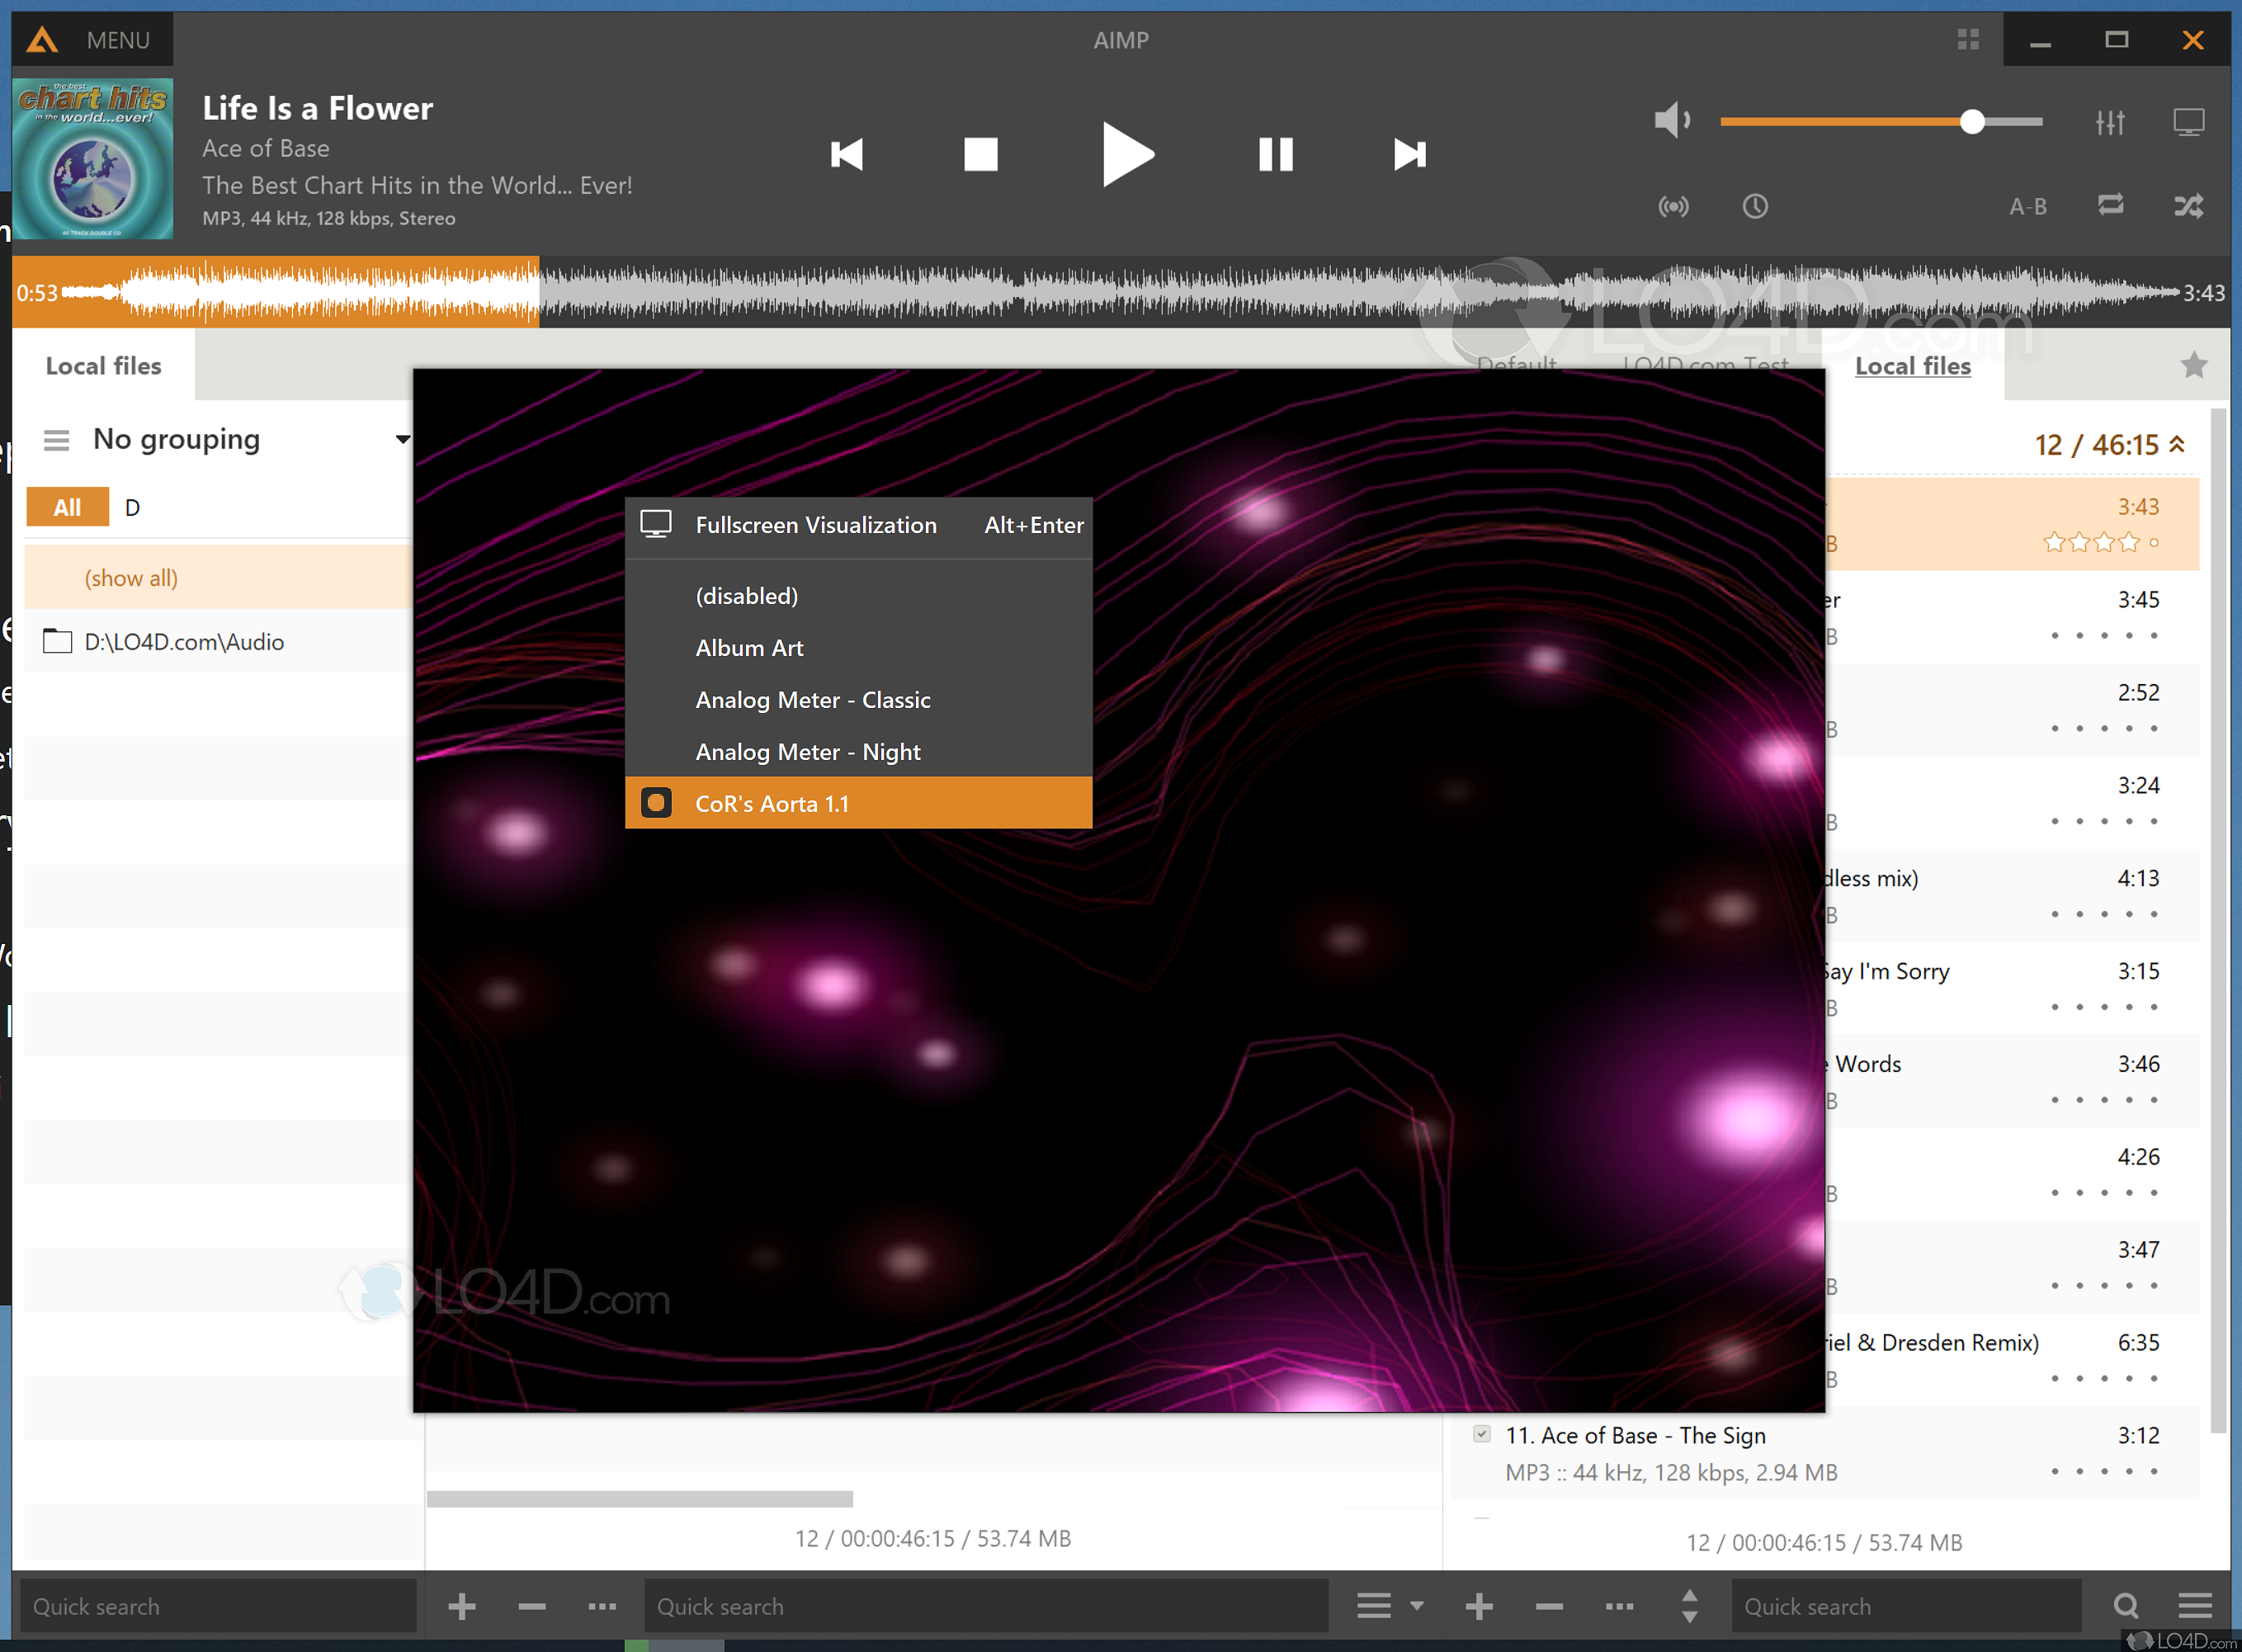This screenshot has height=1652, width=2242.
Task: Select Album Art visualization
Action: coord(858,648)
